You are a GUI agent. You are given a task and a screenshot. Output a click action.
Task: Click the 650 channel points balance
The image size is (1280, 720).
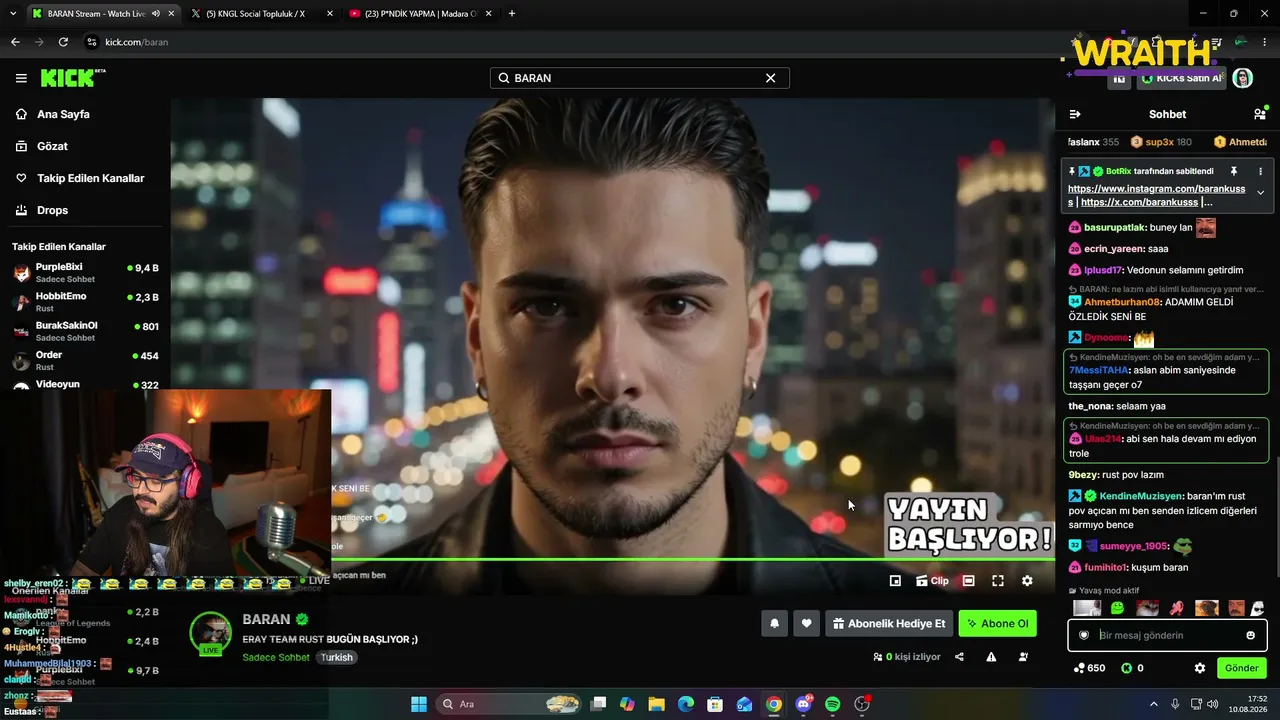click(x=1089, y=668)
